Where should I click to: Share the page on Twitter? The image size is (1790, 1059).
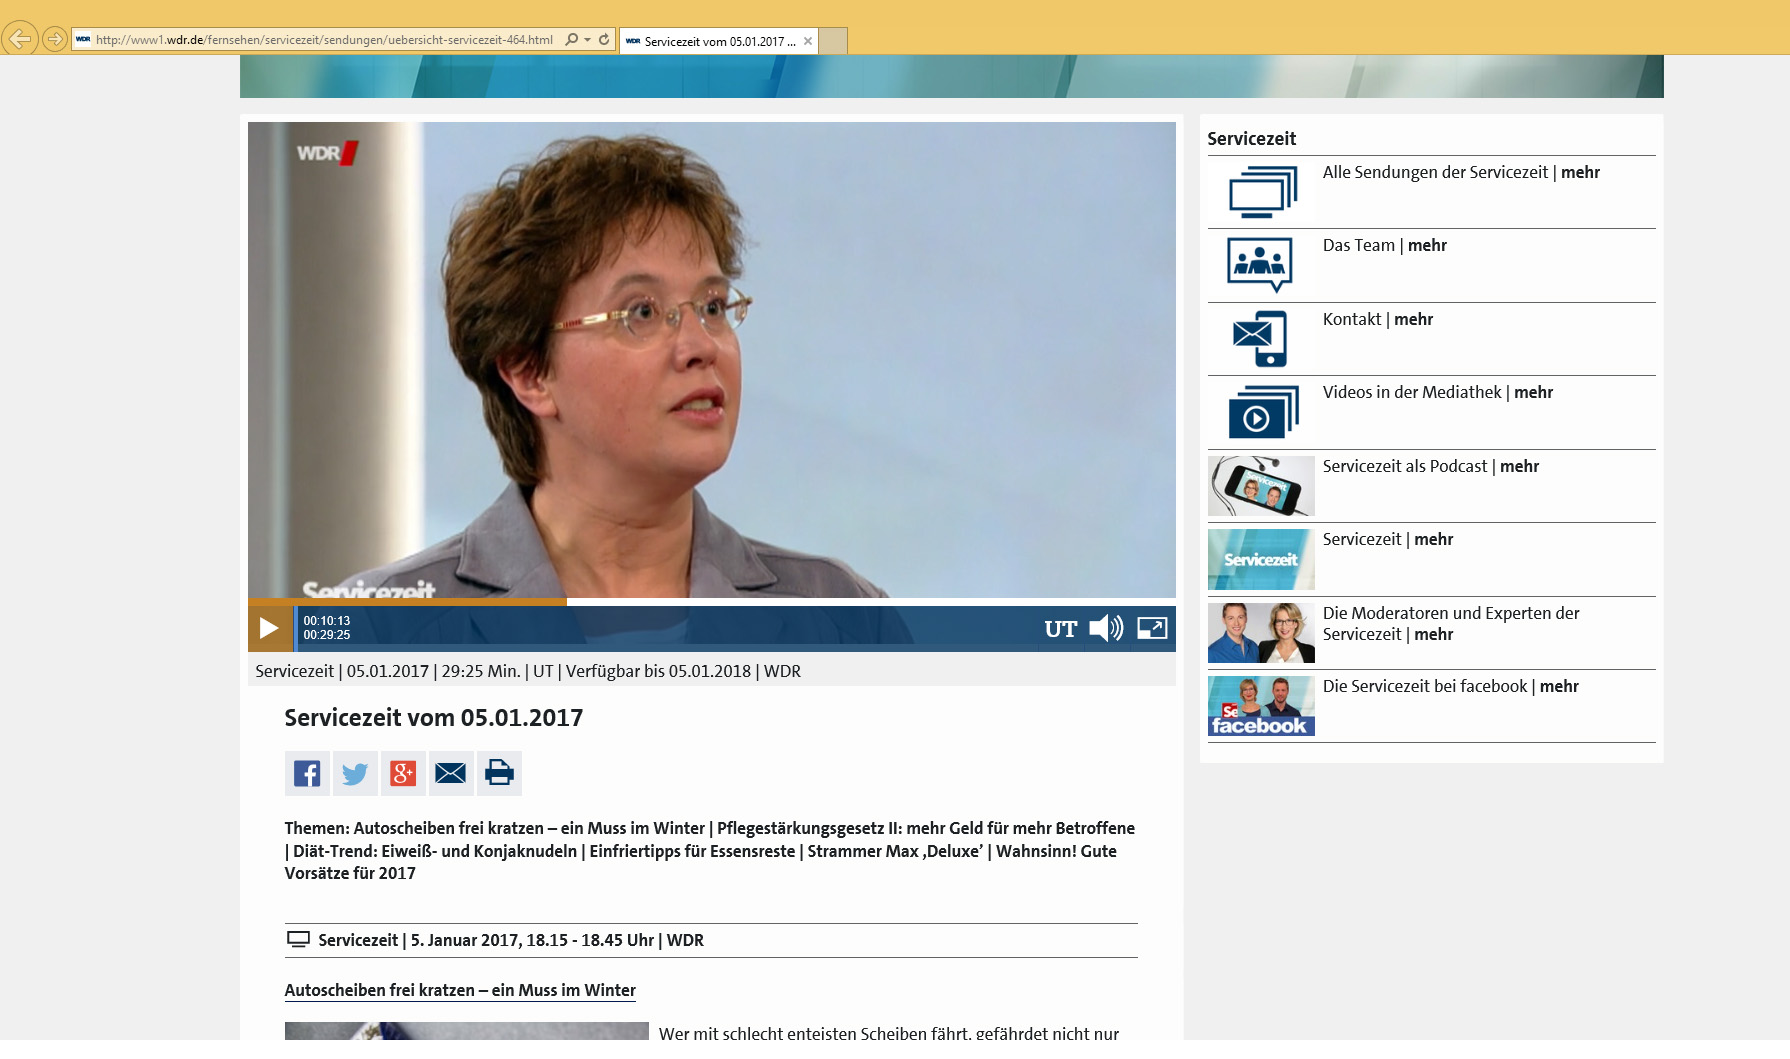click(355, 773)
